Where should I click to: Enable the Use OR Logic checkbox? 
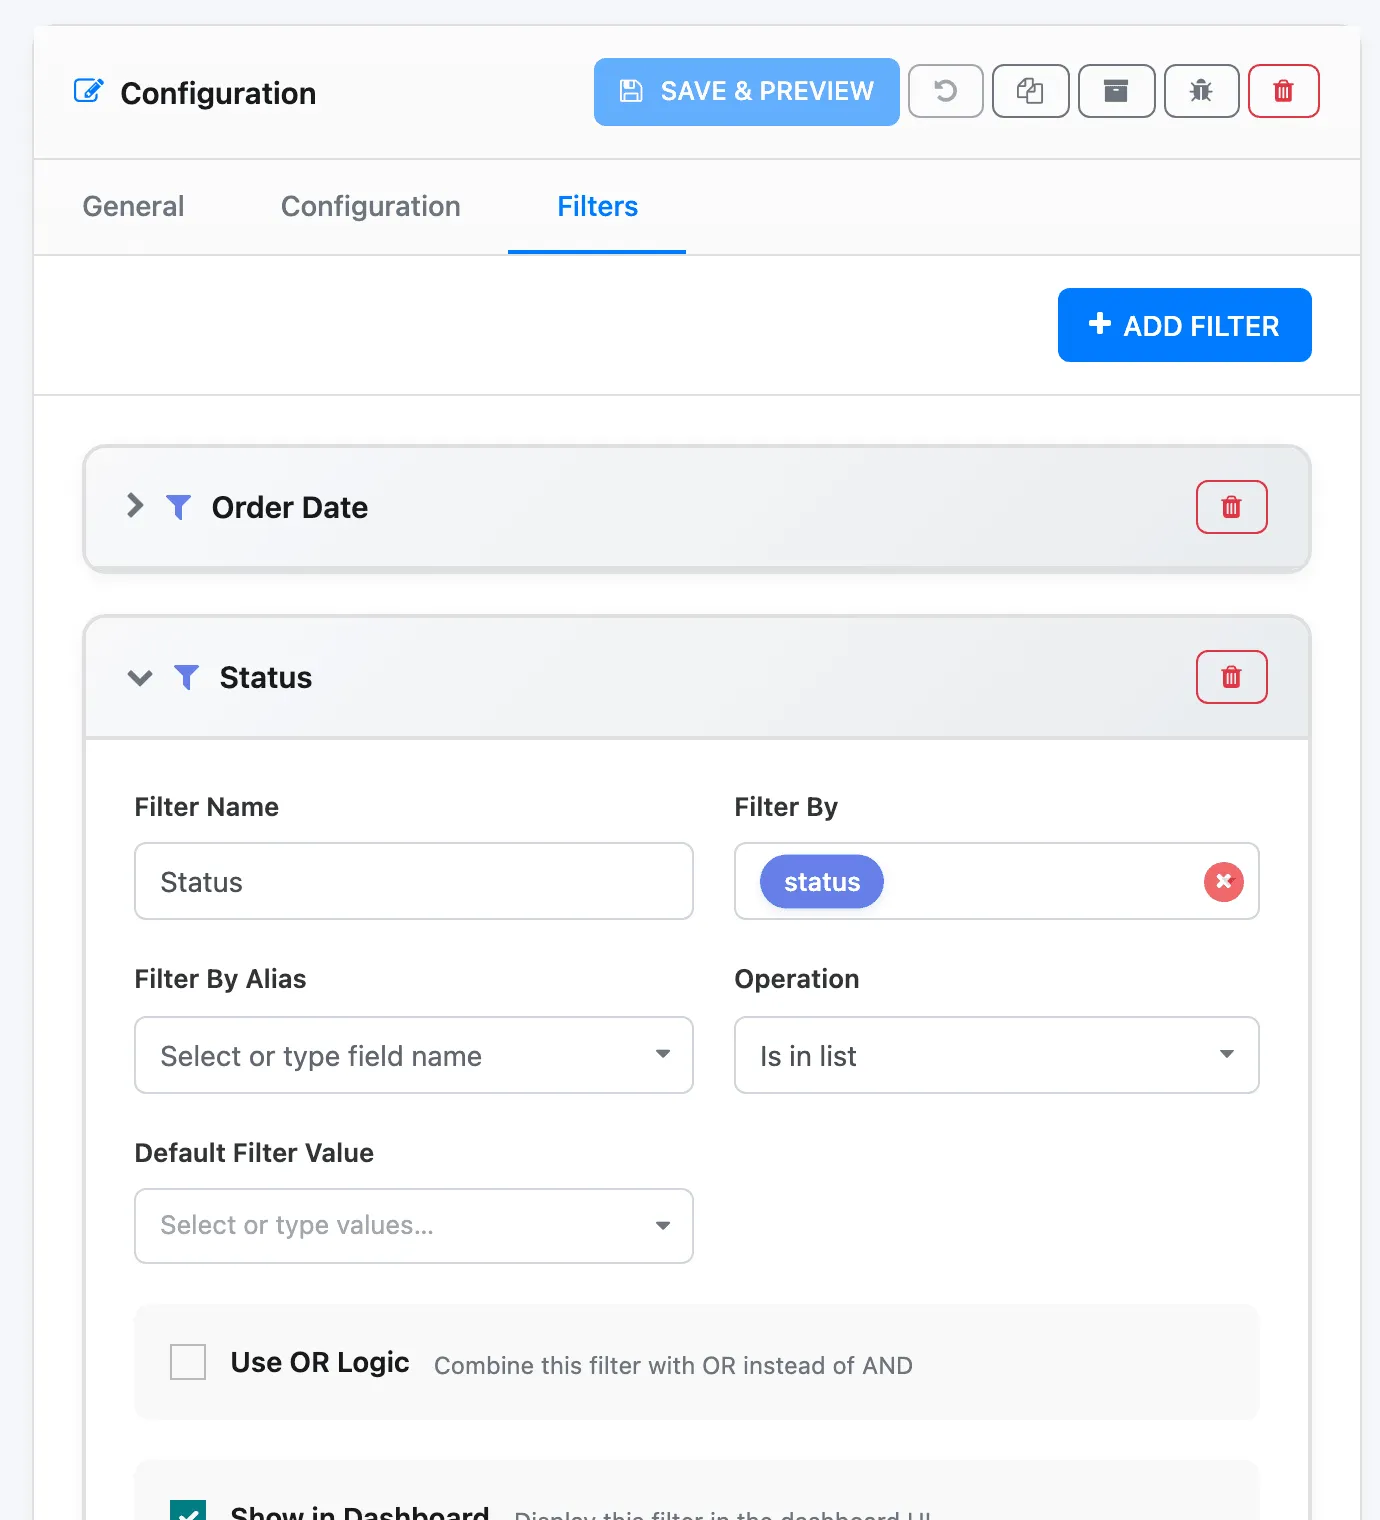[x=188, y=1362]
